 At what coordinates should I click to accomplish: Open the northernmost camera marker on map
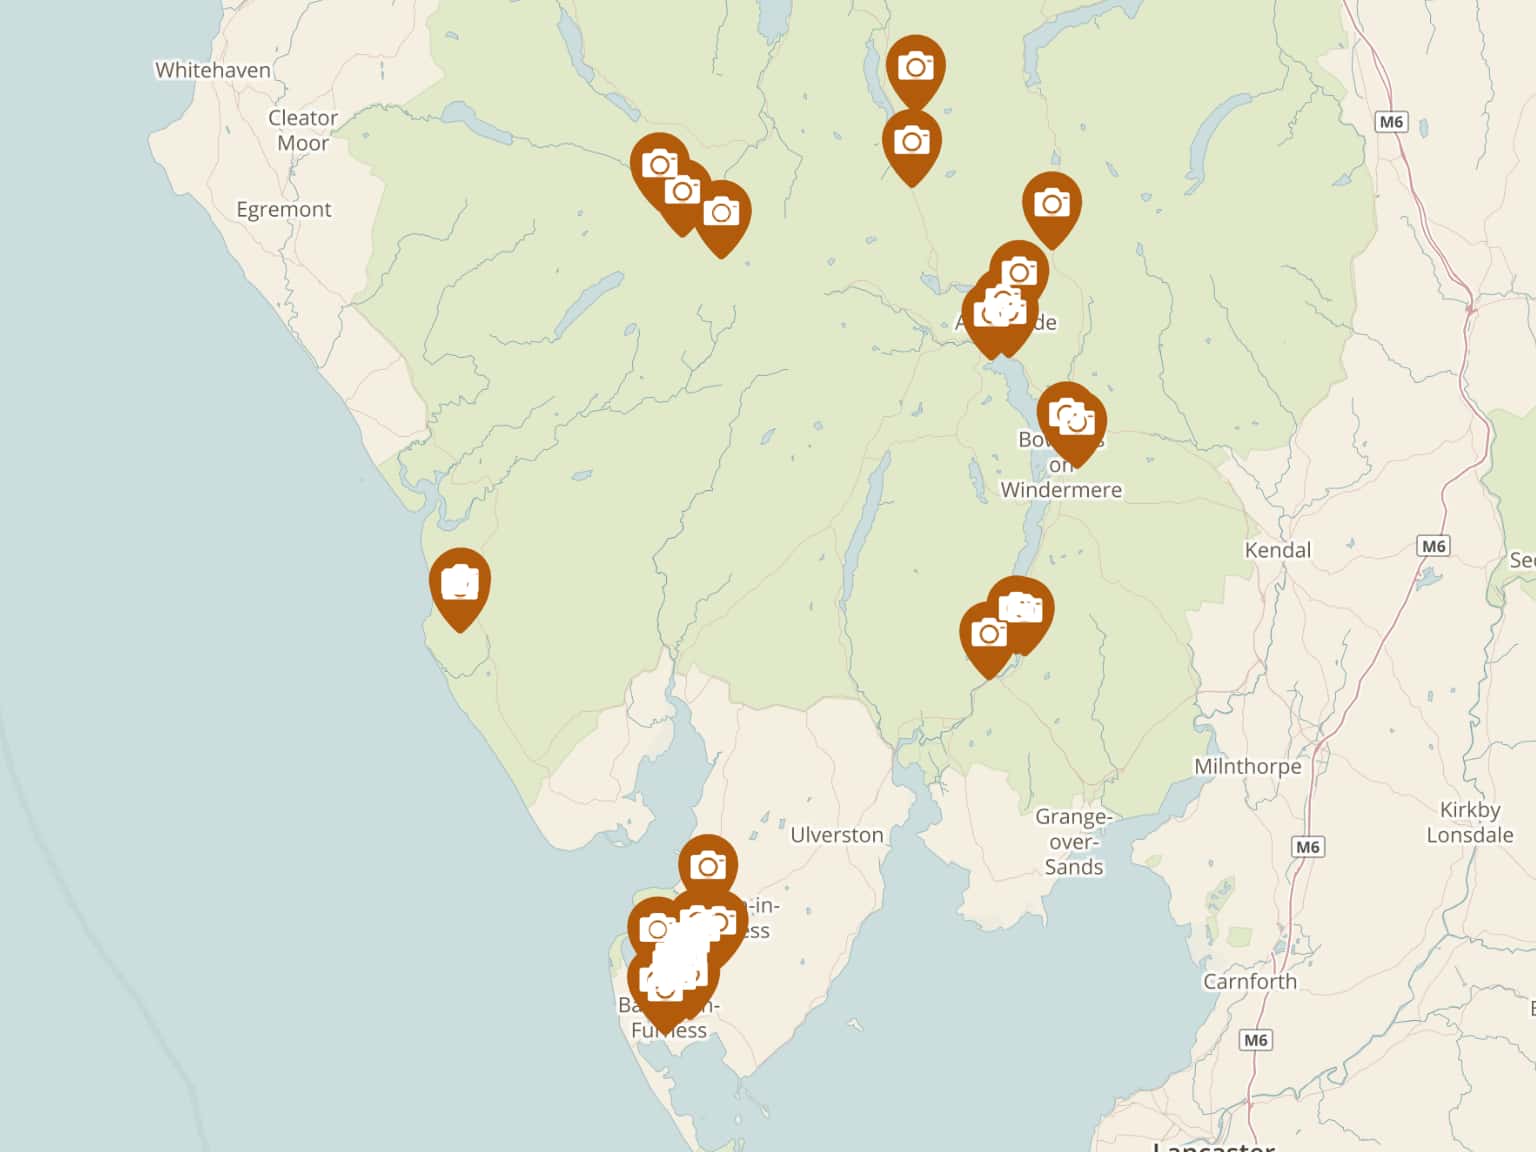pos(915,68)
